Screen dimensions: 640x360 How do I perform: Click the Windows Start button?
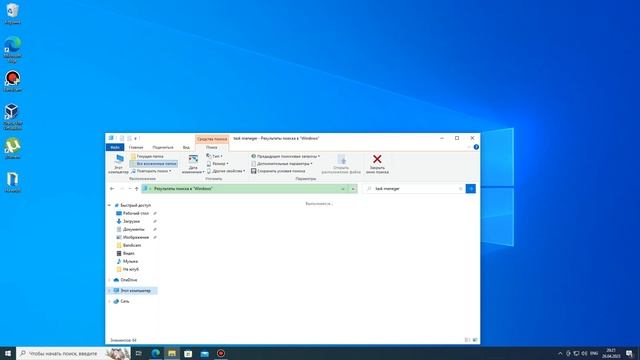coord(8,353)
